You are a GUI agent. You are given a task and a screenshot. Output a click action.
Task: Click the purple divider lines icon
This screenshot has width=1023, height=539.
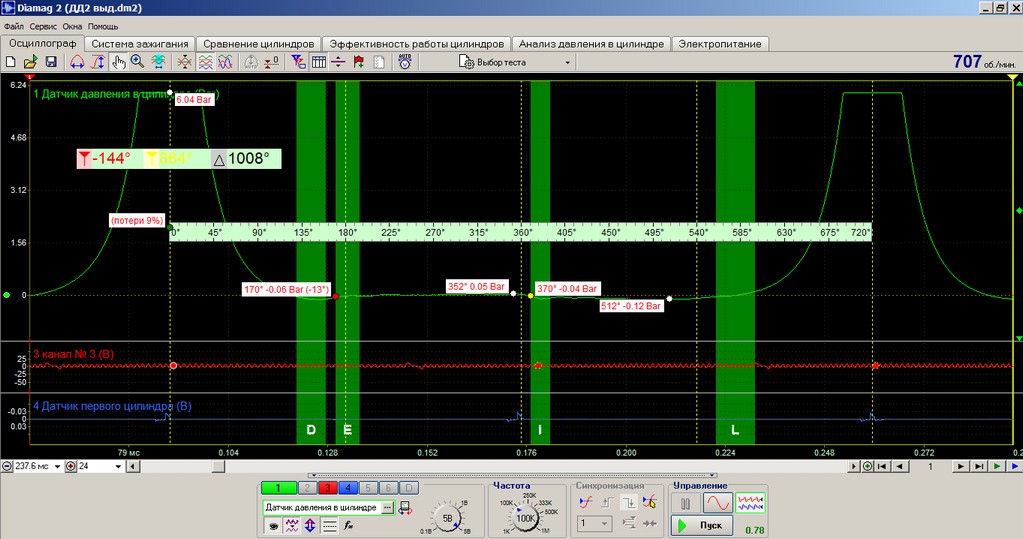coord(338,62)
